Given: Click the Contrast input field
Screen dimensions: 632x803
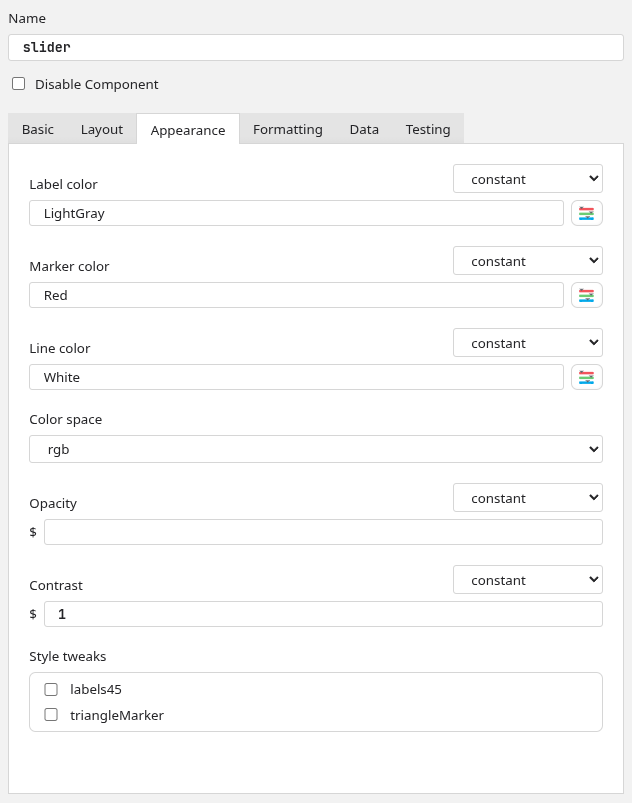Looking at the screenshot, I should [x=323, y=614].
